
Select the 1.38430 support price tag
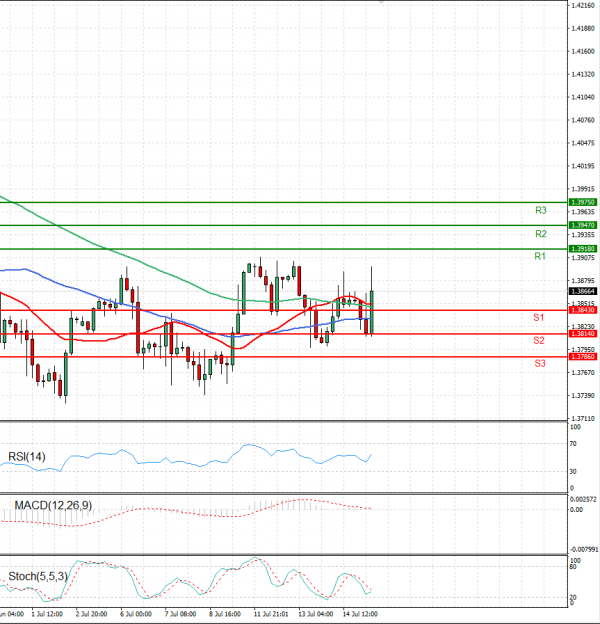pos(583,310)
